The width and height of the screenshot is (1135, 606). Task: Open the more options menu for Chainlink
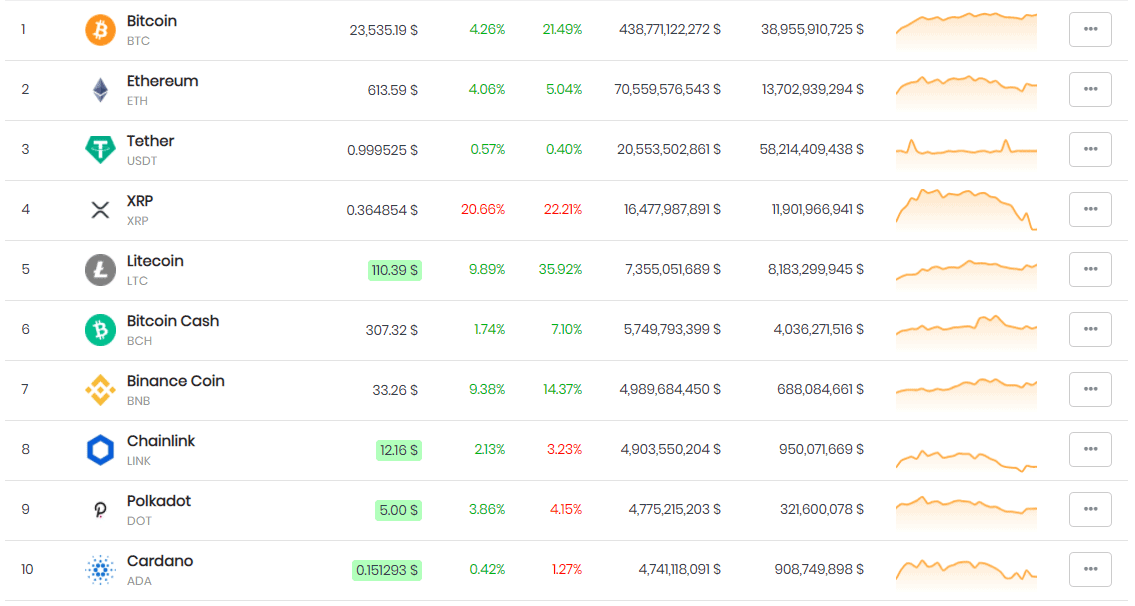coord(1090,450)
